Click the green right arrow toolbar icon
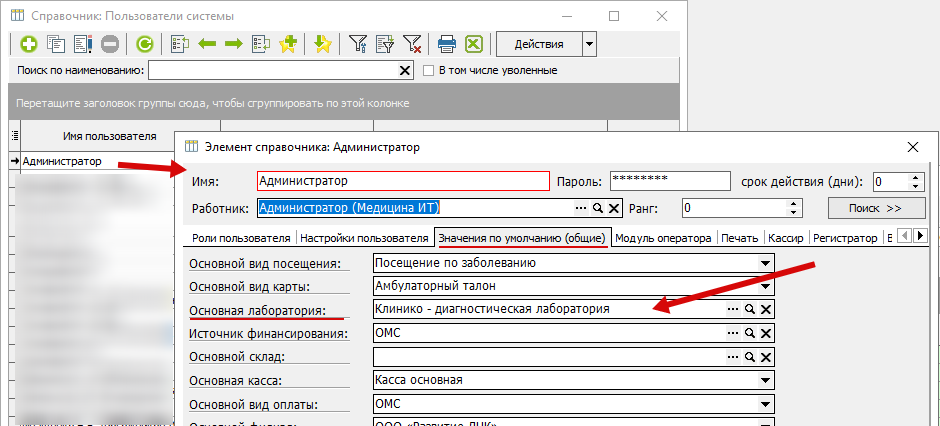 [x=233, y=44]
